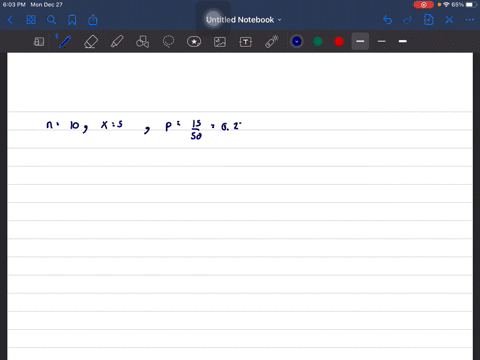The height and width of the screenshot is (360, 480).
Task: Activate the Laser pointer tool
Action: (272, 42)
